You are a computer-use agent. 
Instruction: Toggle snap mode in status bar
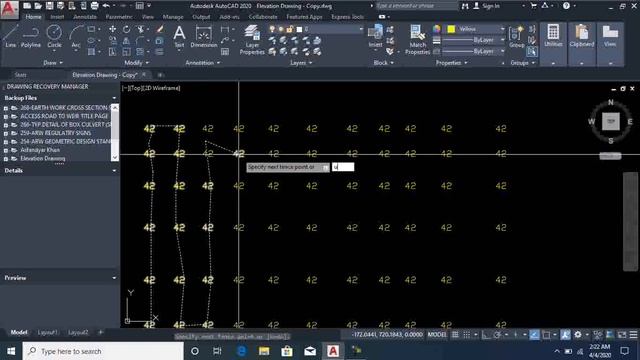coord(467,335)
